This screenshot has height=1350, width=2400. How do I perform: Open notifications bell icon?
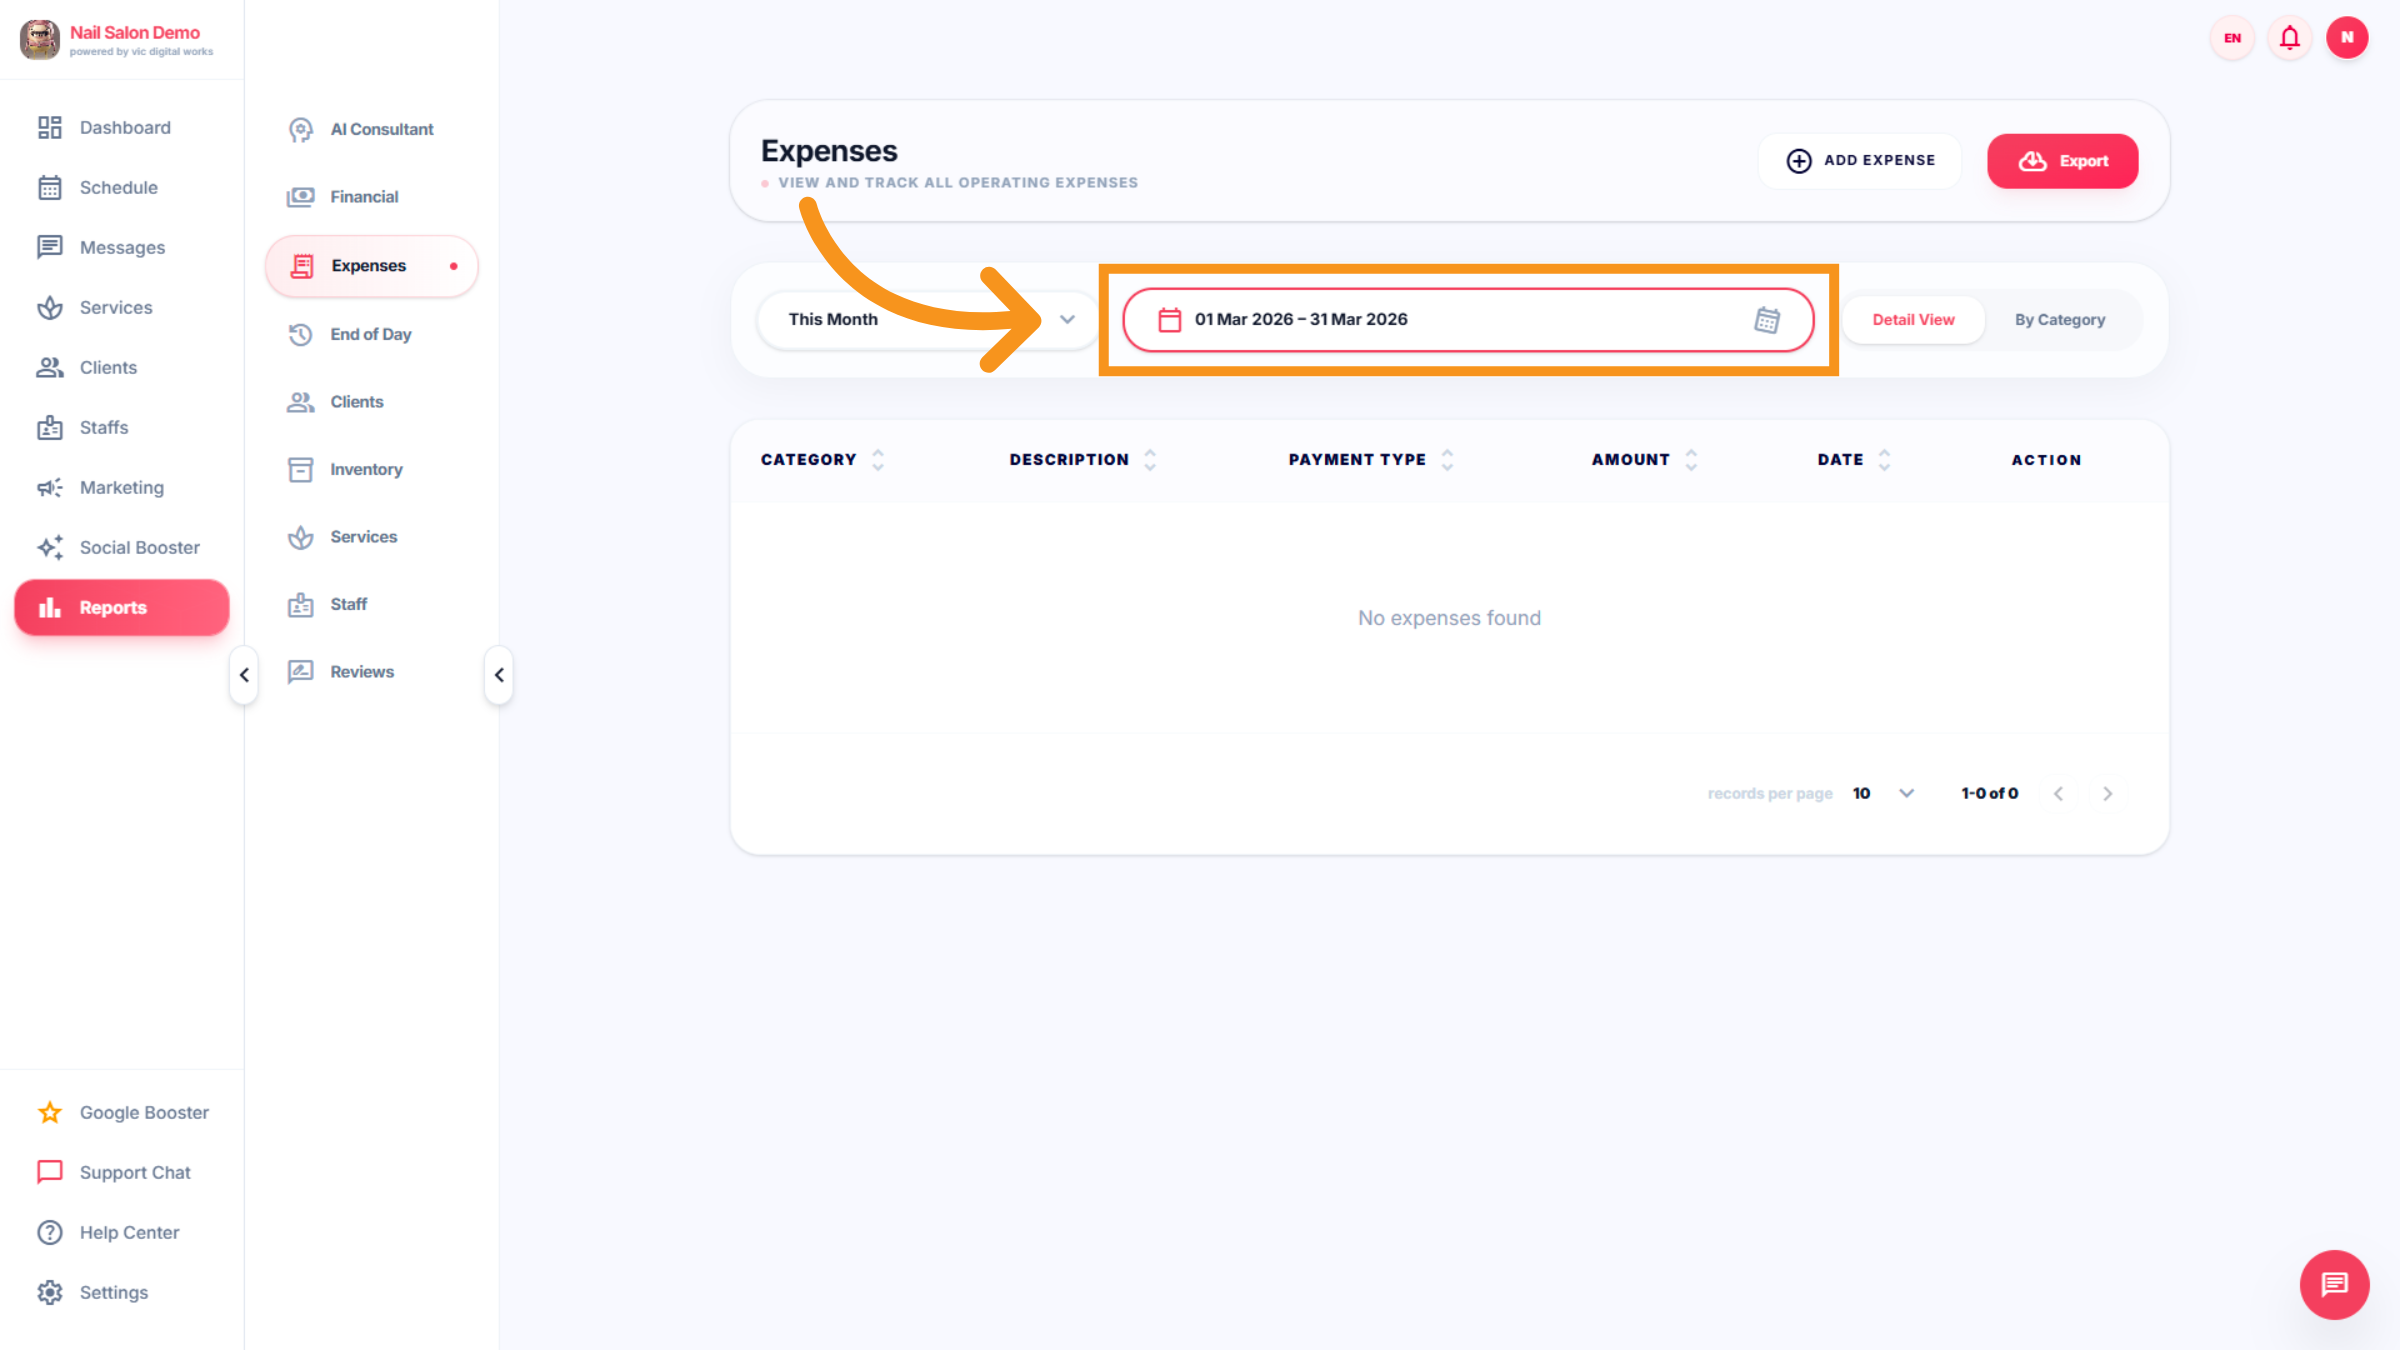(2289, 38)
